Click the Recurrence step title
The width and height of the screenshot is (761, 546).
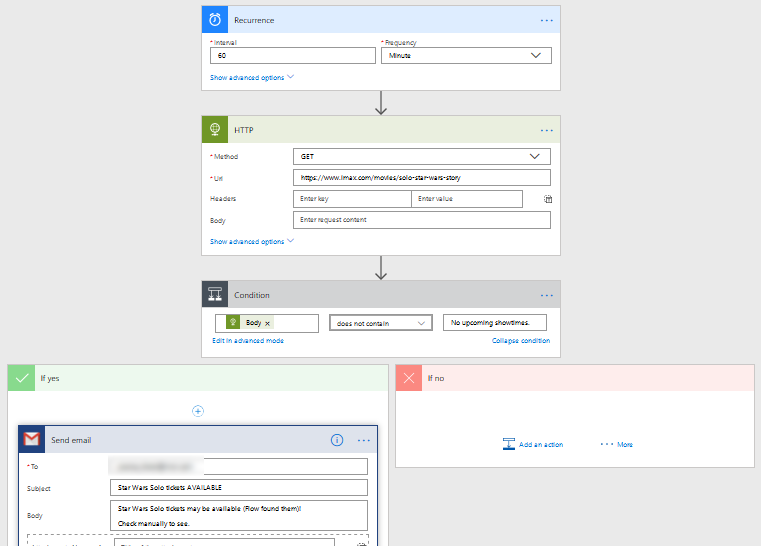tap(254, 20)
